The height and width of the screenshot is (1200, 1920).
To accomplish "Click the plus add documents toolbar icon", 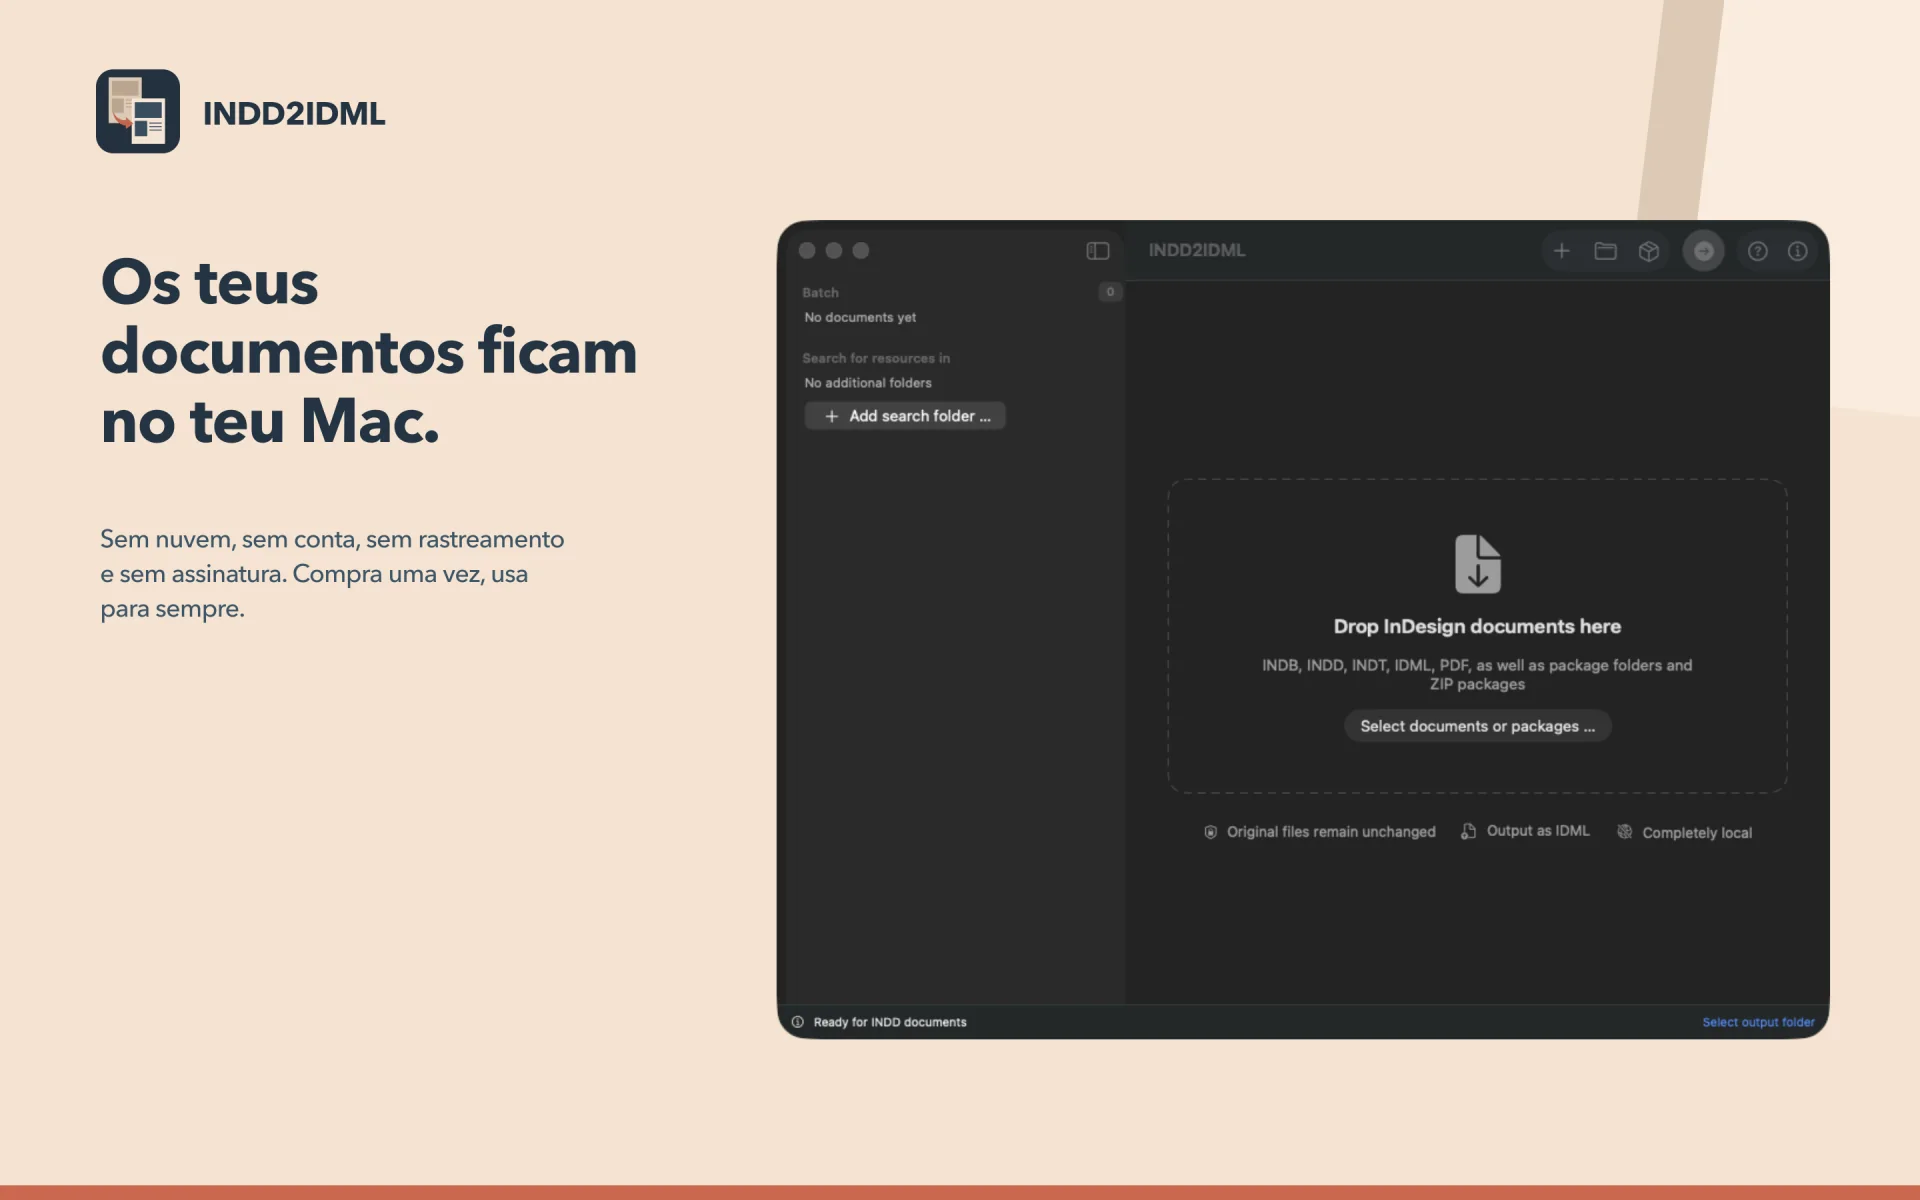I will pos(1561,251).
